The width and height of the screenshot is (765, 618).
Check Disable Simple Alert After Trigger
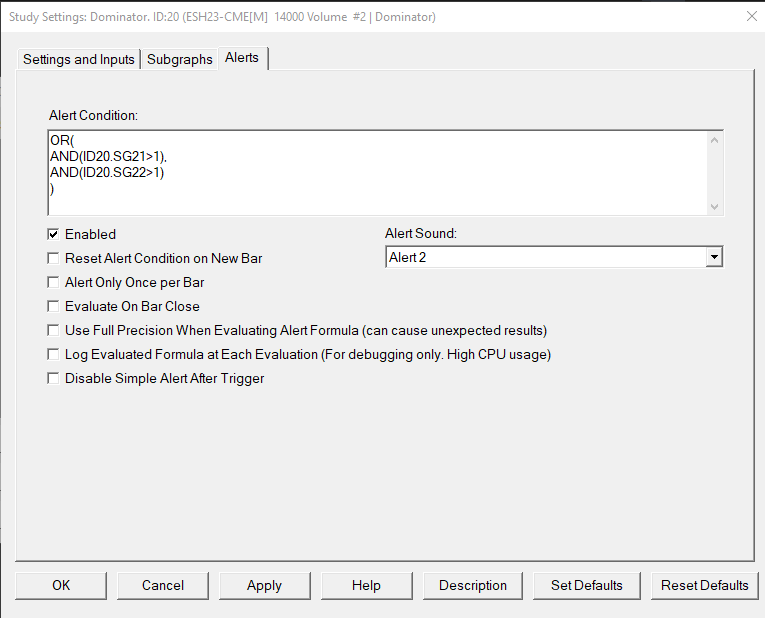coord(54,379)
